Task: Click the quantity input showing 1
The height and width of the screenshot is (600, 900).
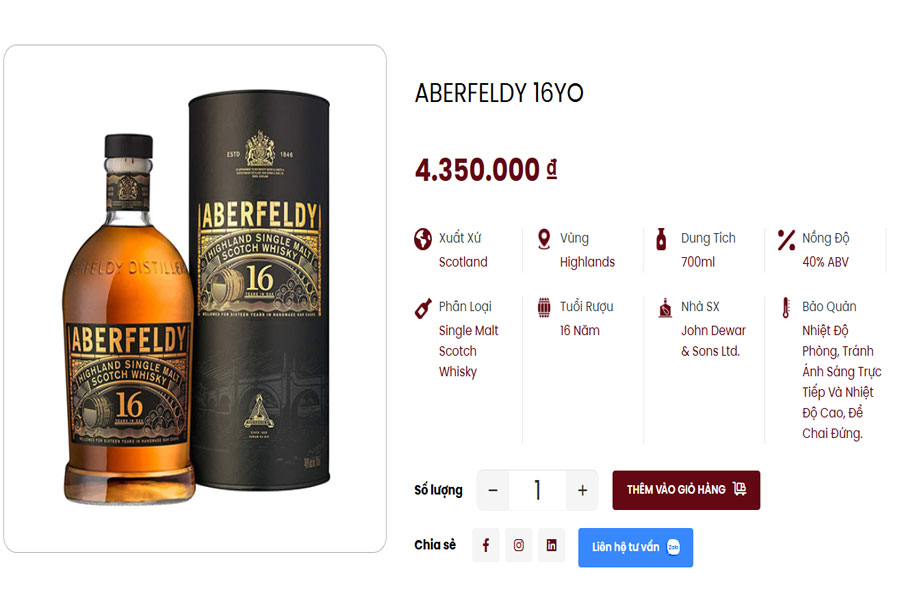Action: click(x=537, y=490)
